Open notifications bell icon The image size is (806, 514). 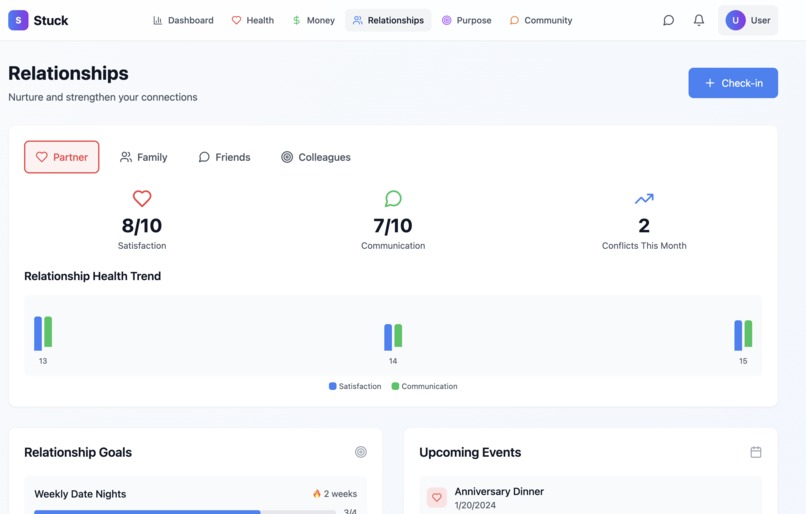699,20
